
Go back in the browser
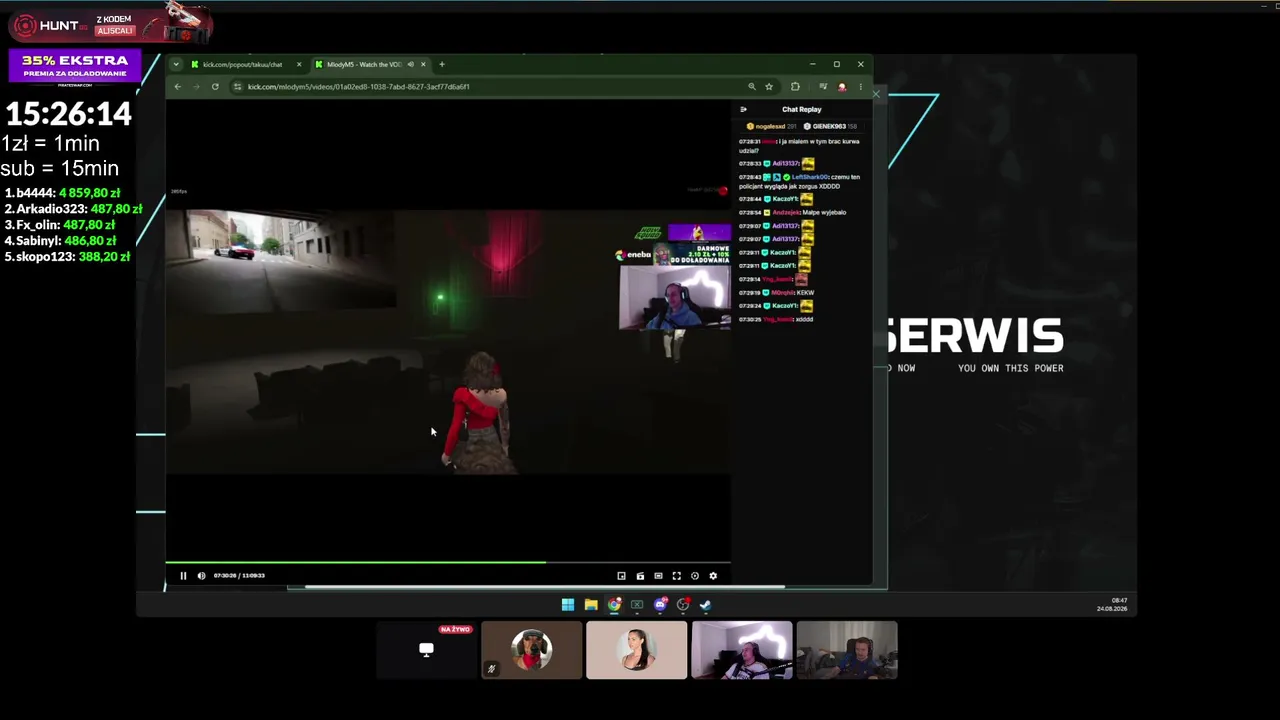(178, 87)
